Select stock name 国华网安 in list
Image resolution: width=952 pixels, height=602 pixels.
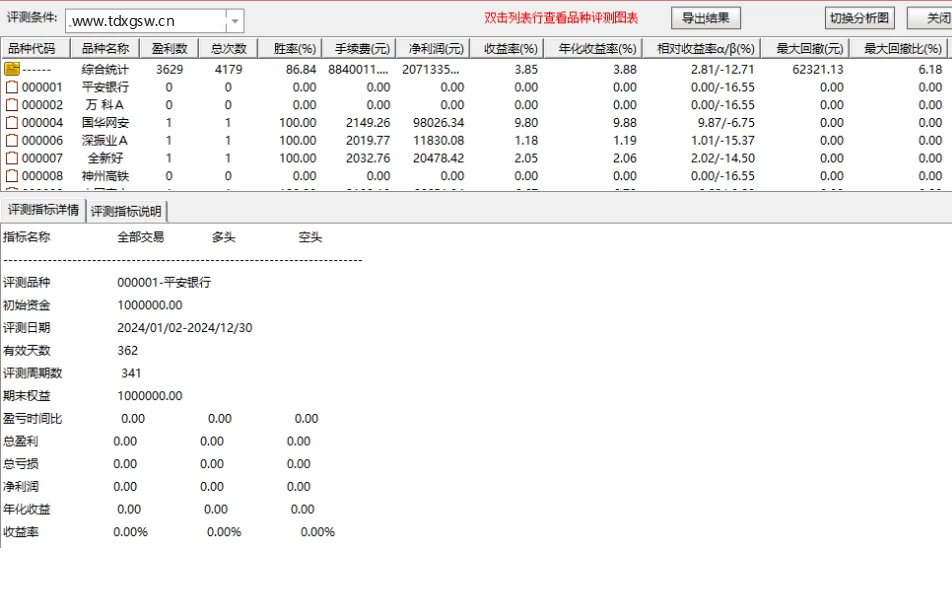point(105,123)
